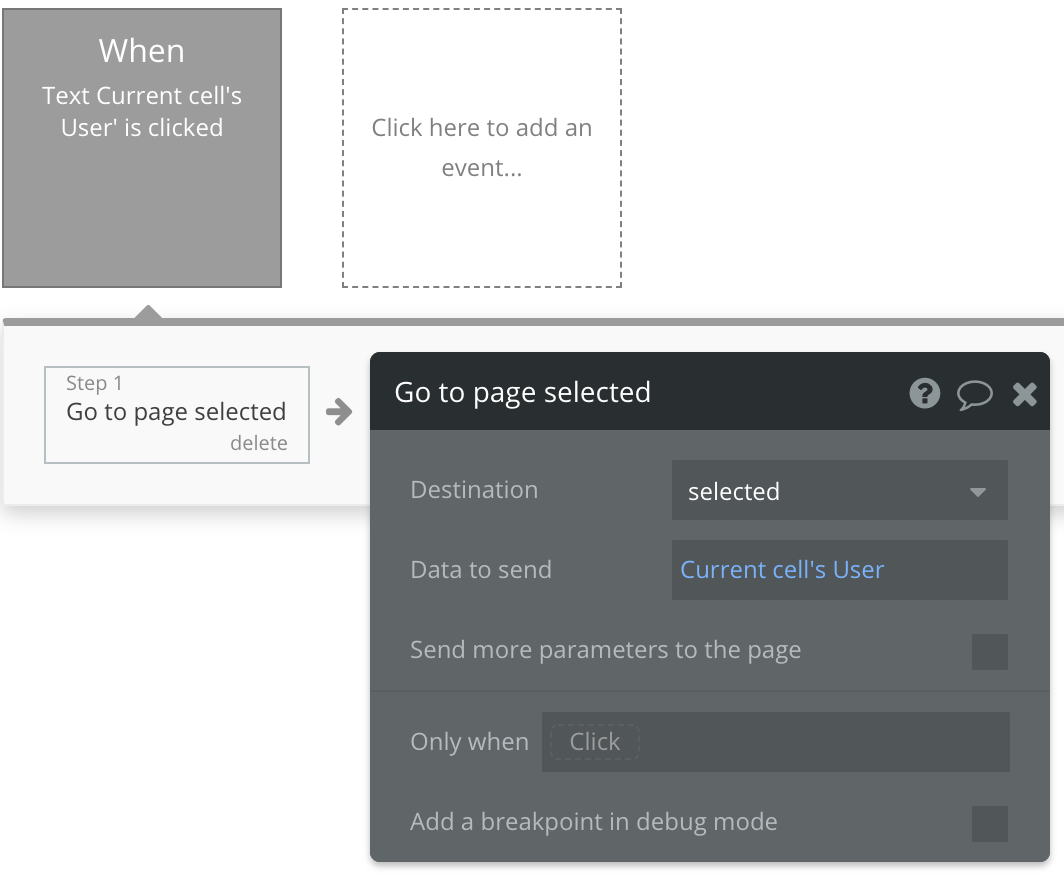The height and width of the screenshot is (878, 1064).
Task: Edit the Current cell's User expression
Action: tap(782, 570)
